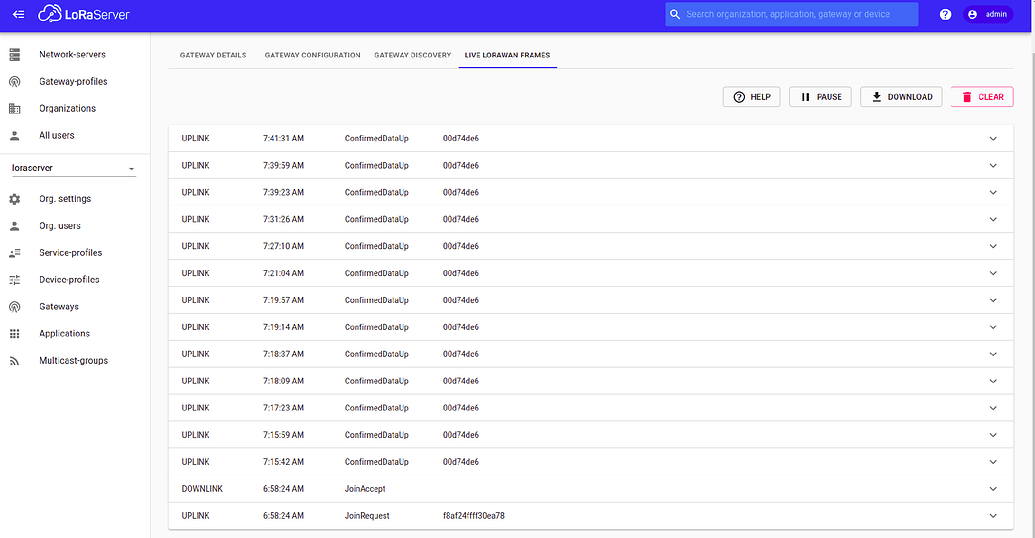Click the Multicast-groups feed icon
The width and height of the screenshot is (1035, 538).
click(x=15, y=361)
